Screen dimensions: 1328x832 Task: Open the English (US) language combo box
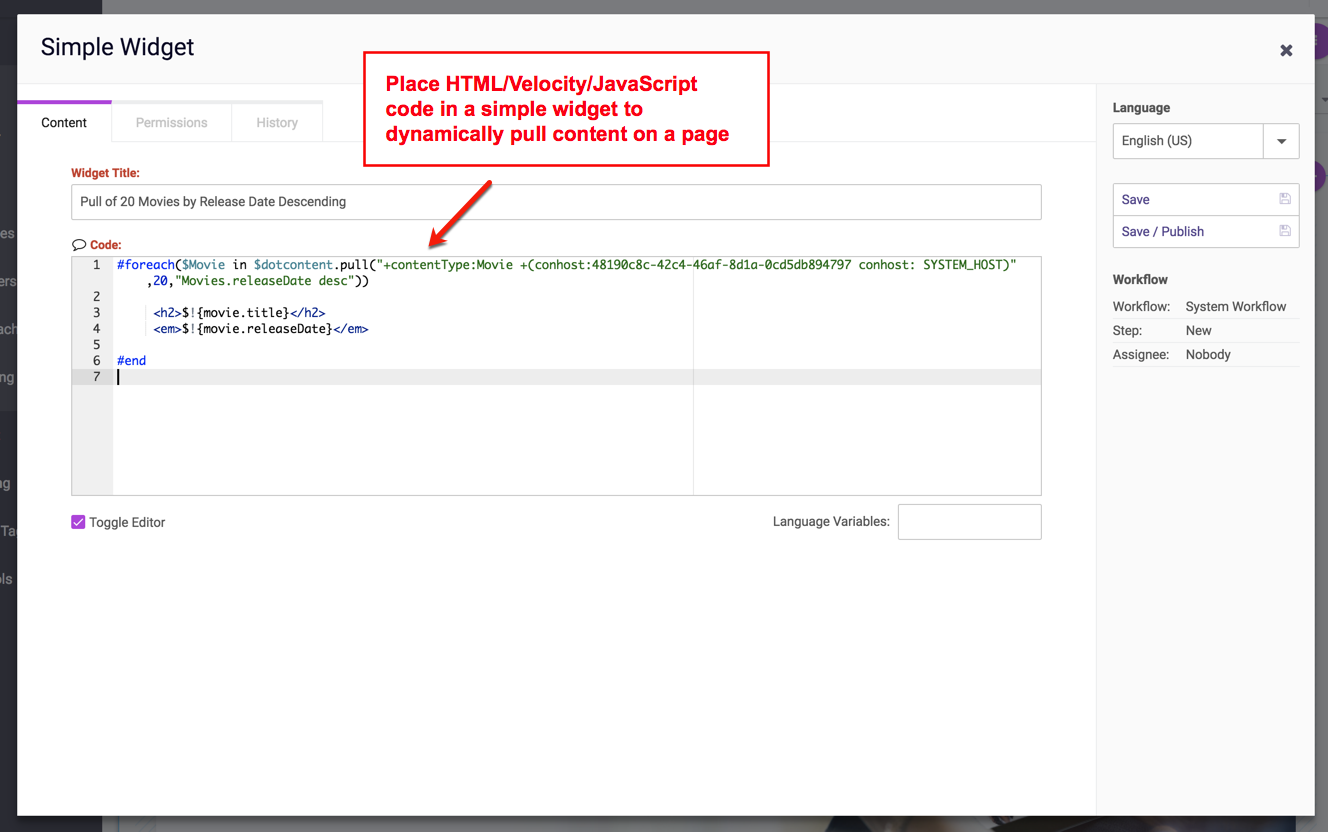1188,141
